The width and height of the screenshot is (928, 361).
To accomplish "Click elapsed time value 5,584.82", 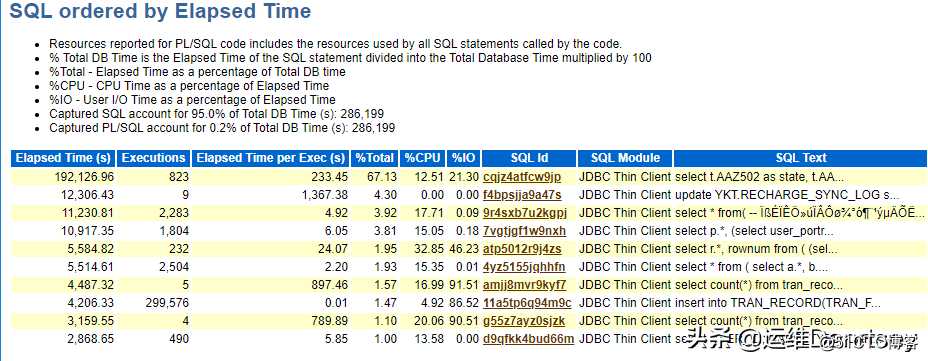I will pyautogui.click(x=90, y=249).
